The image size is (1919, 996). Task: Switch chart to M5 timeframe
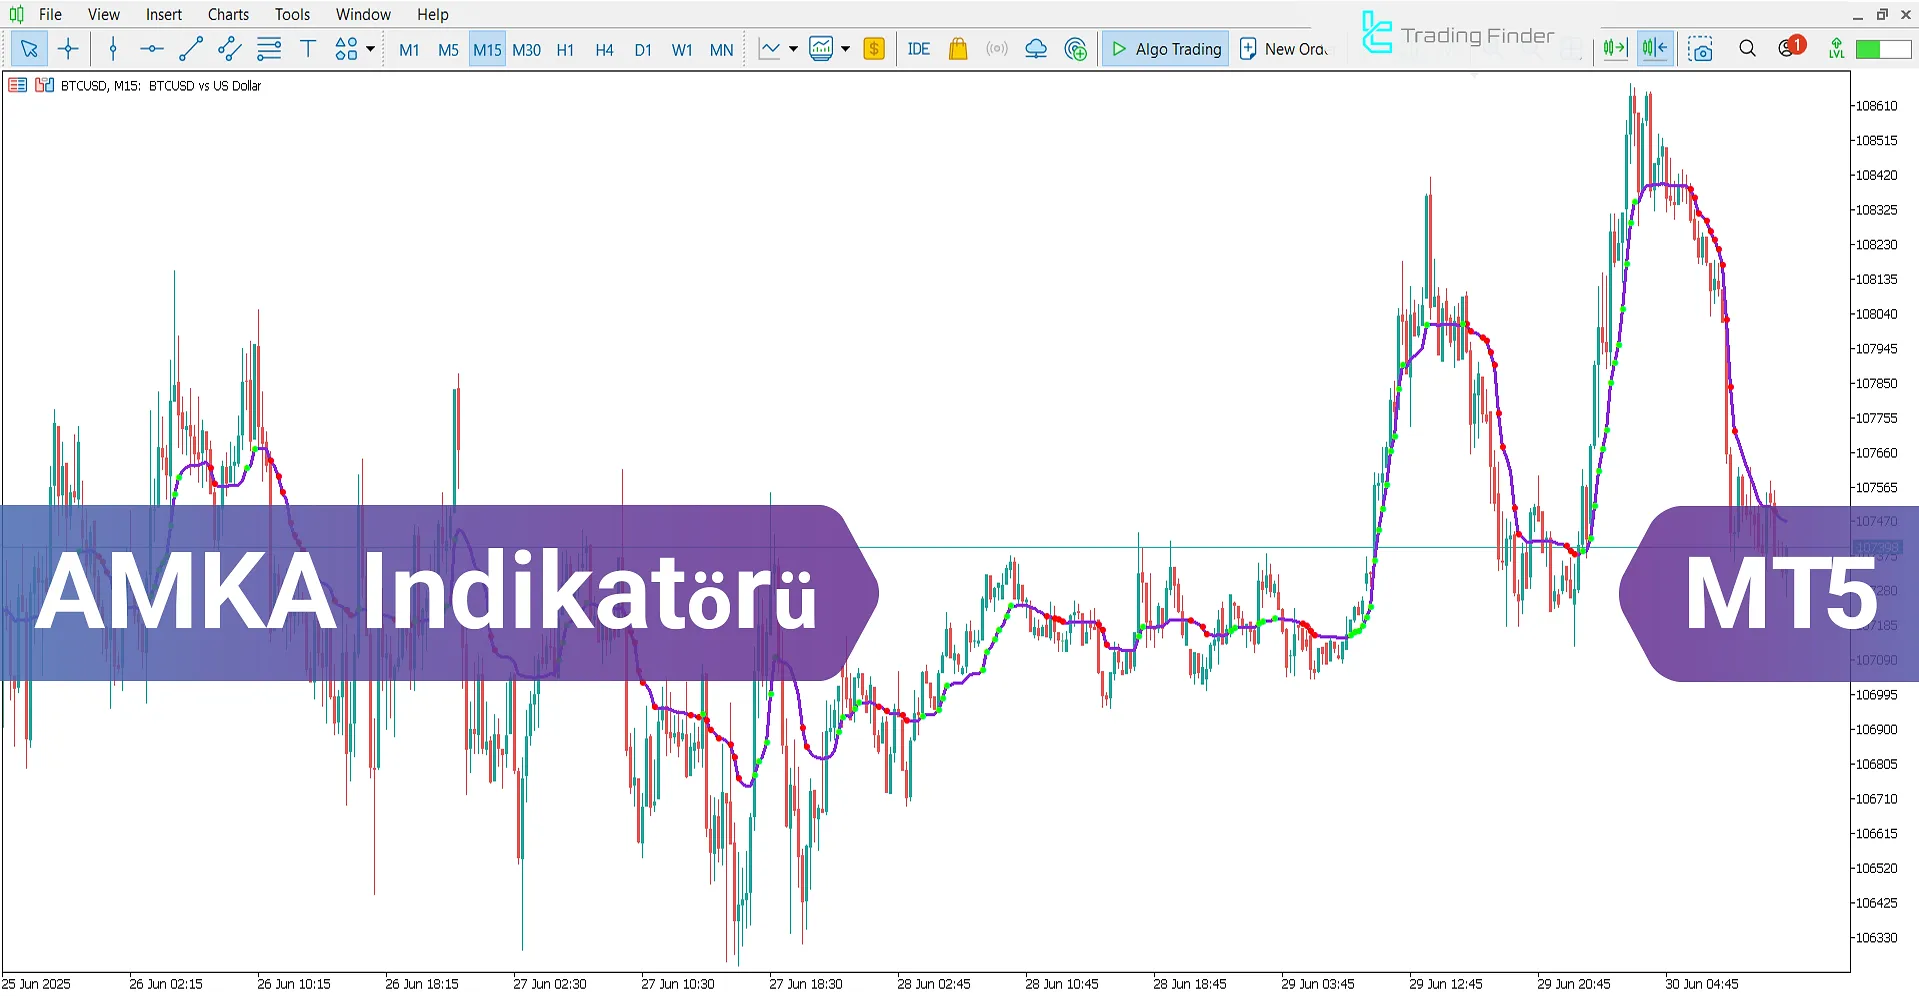(448, 50)
